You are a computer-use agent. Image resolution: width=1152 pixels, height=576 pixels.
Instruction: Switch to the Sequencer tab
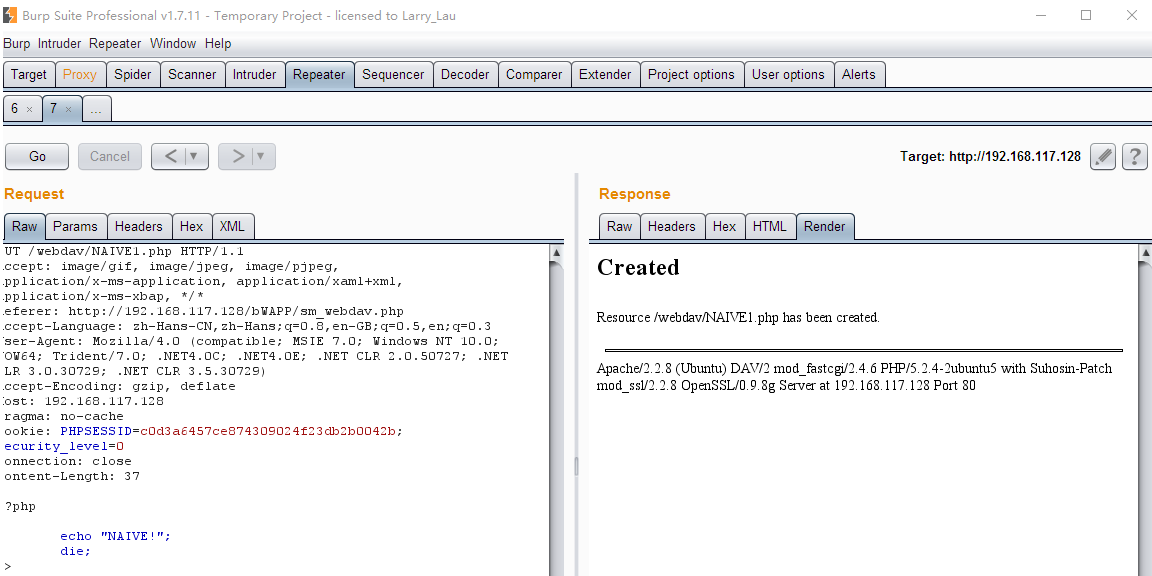(393, 75)
